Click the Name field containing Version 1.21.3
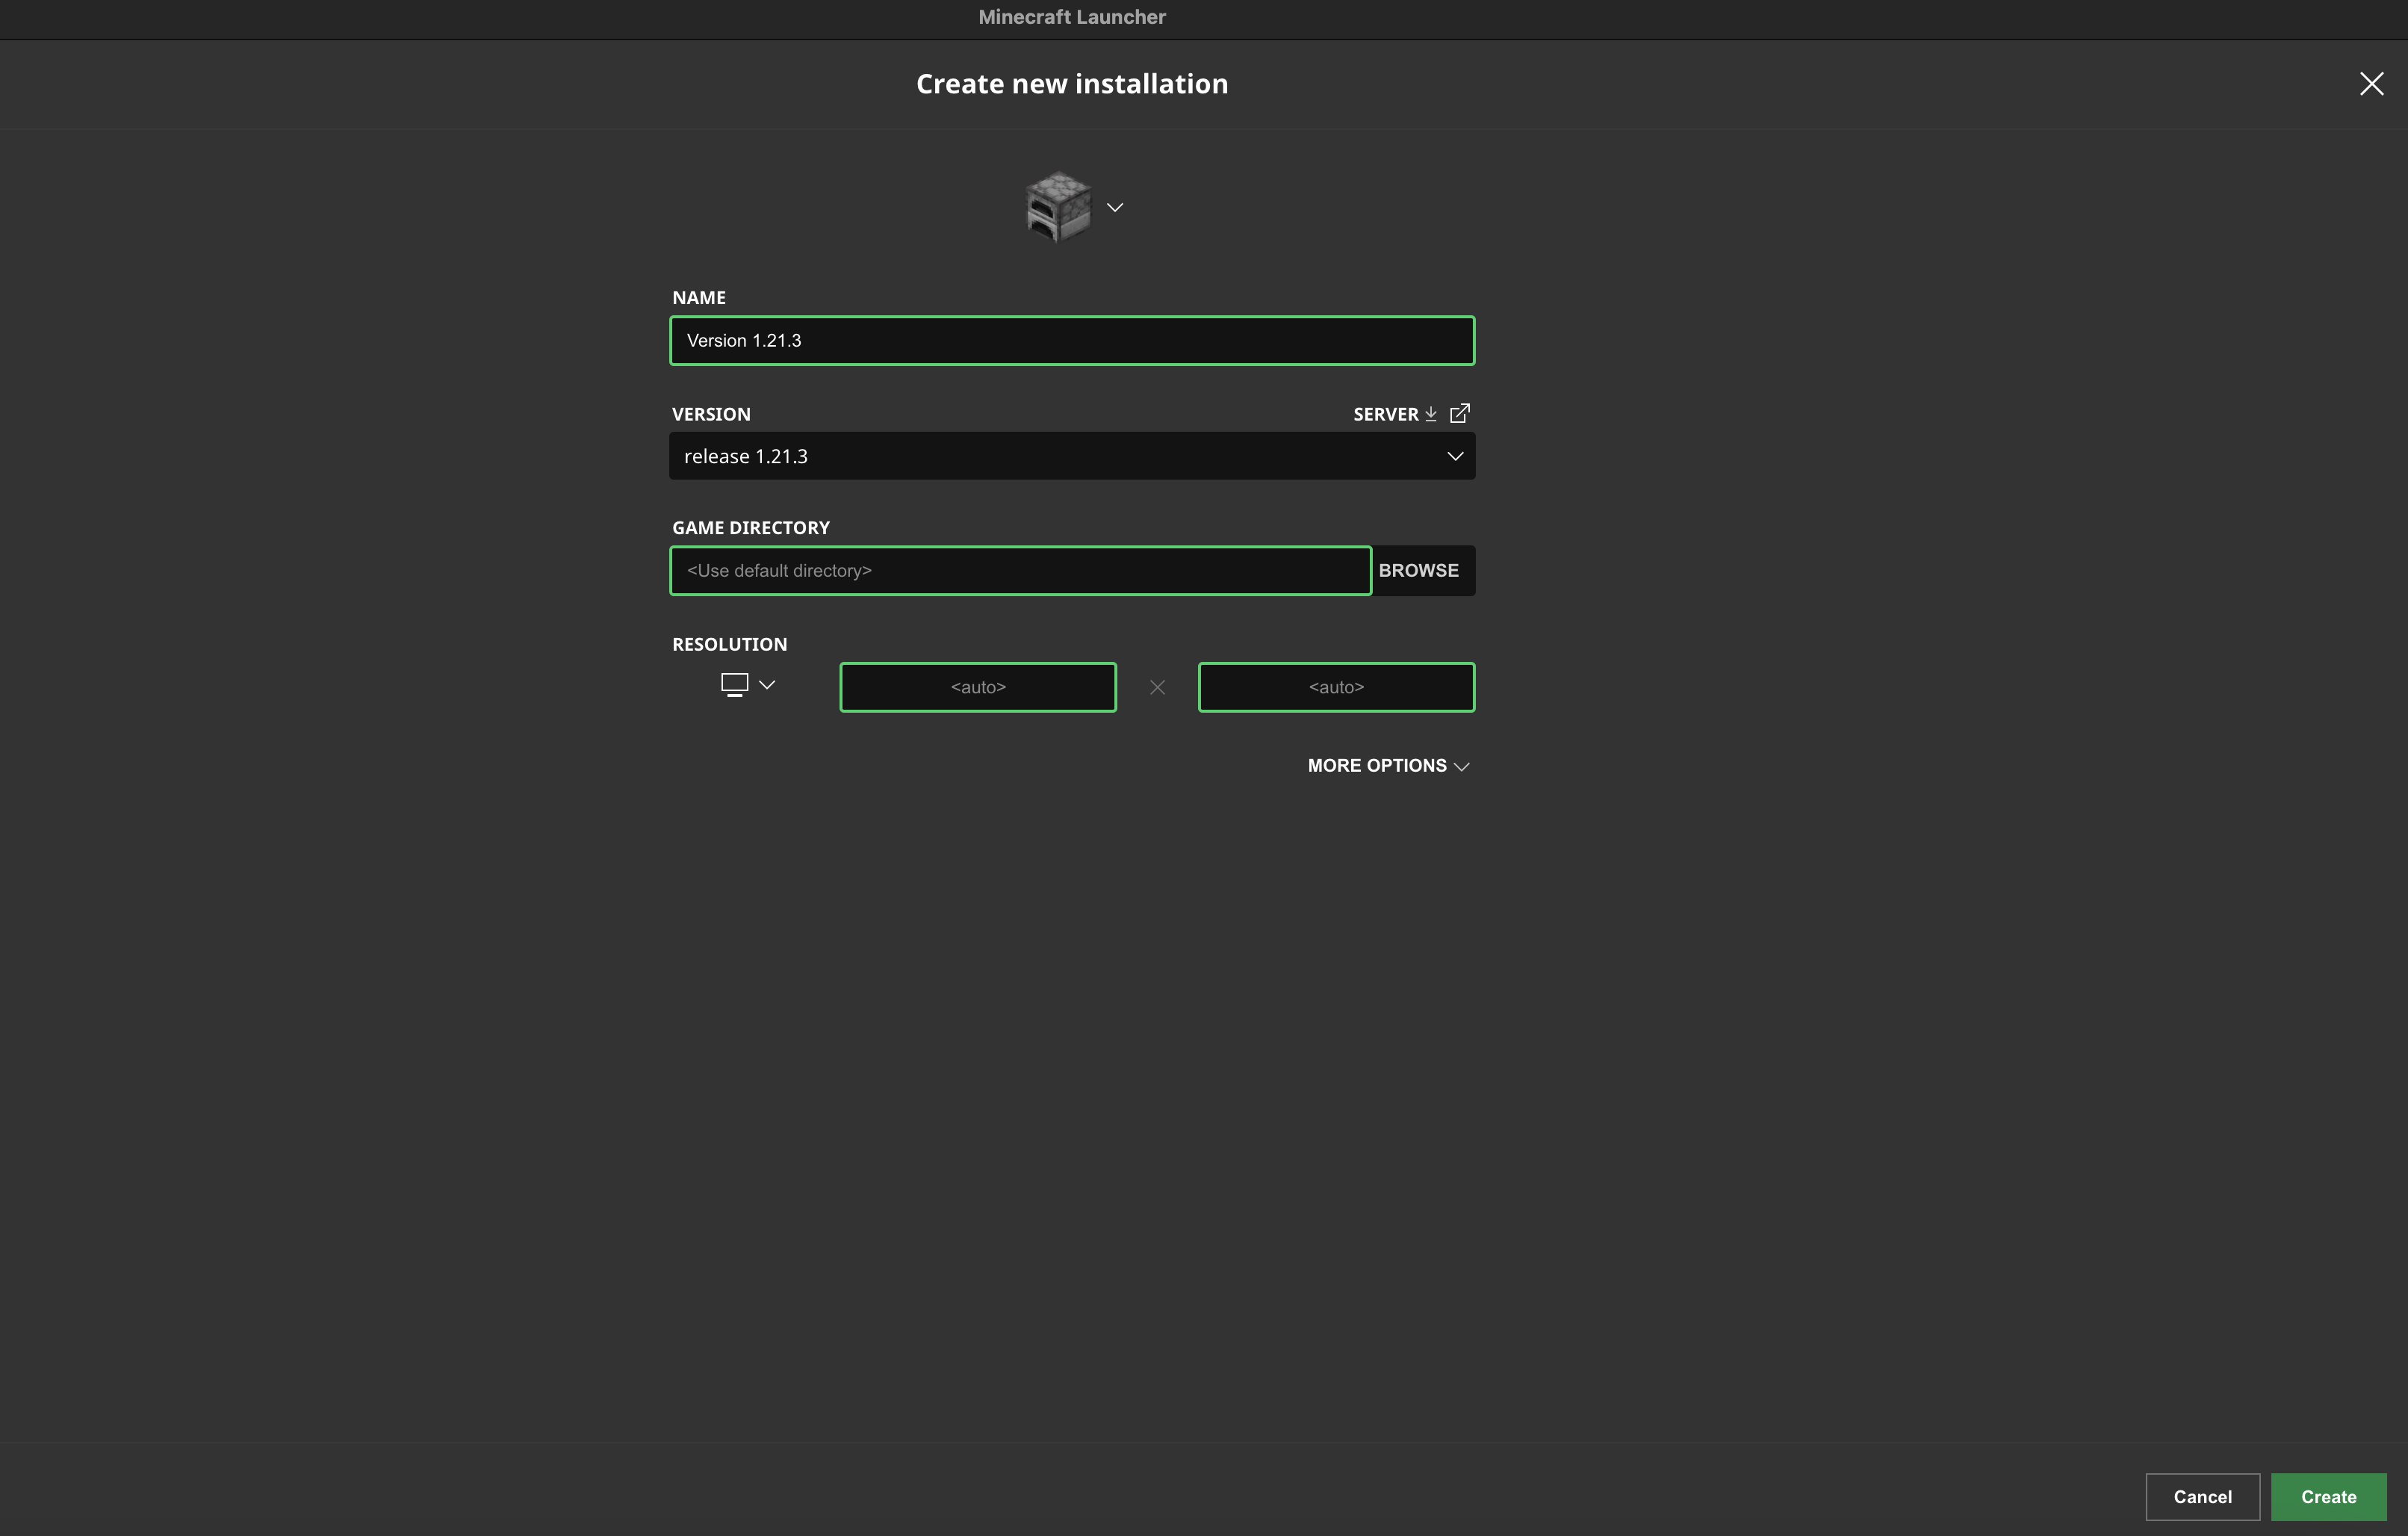2408x1536 pixels. pos(1072,340)
